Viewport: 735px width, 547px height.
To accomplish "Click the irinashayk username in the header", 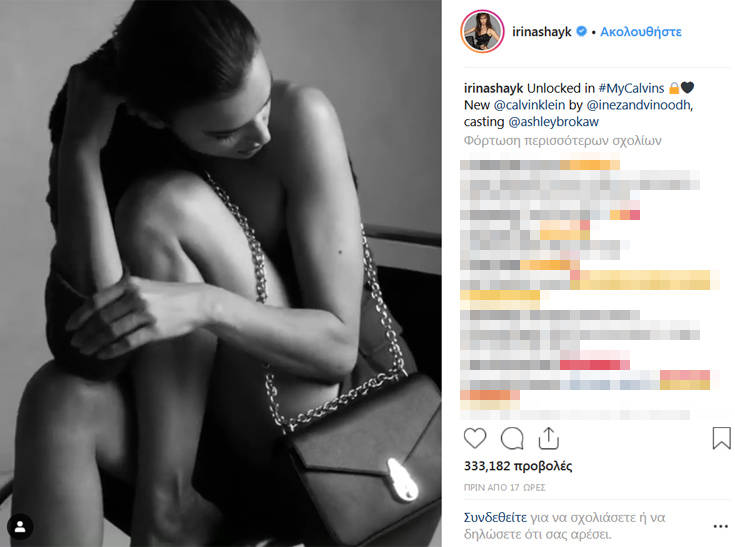I will [541, 32].
